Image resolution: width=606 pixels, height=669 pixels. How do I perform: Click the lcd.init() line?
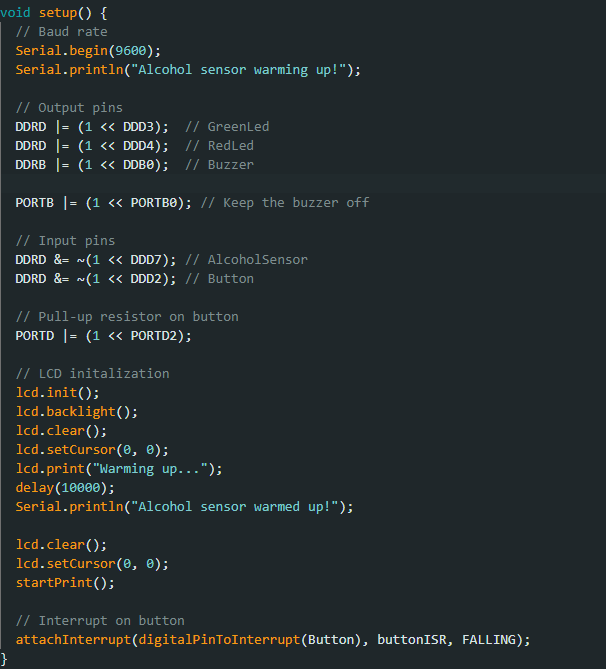[x=57, y=393]
